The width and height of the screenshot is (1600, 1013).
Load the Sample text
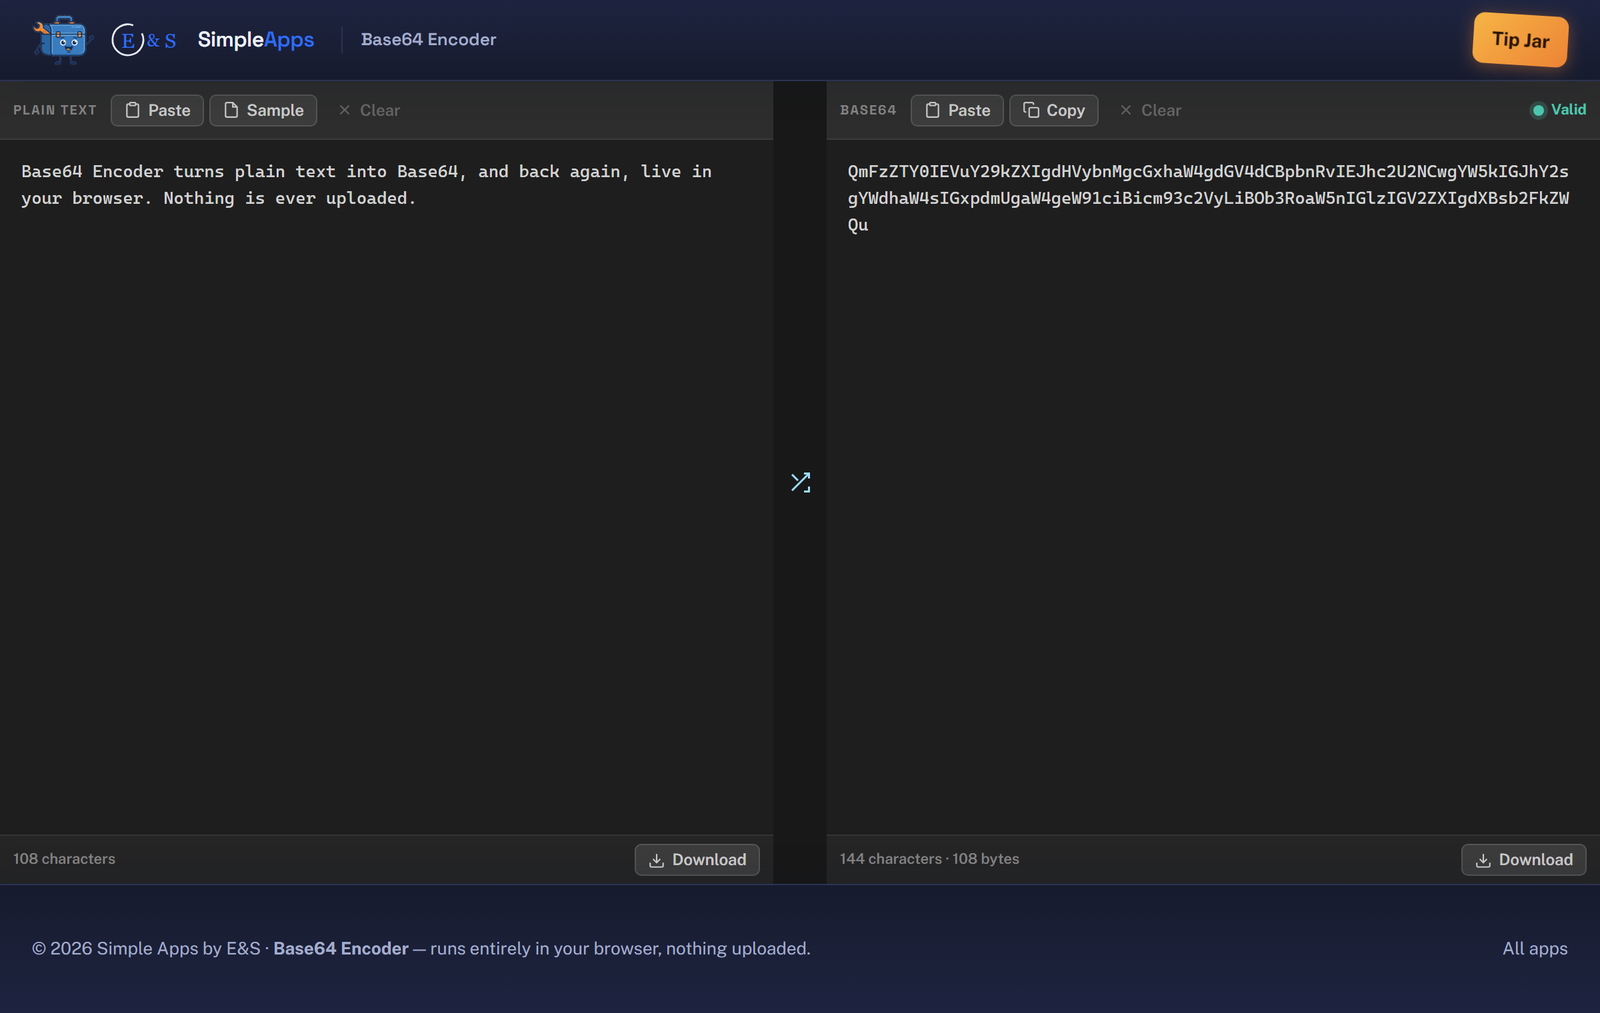[x=263, y=110]
